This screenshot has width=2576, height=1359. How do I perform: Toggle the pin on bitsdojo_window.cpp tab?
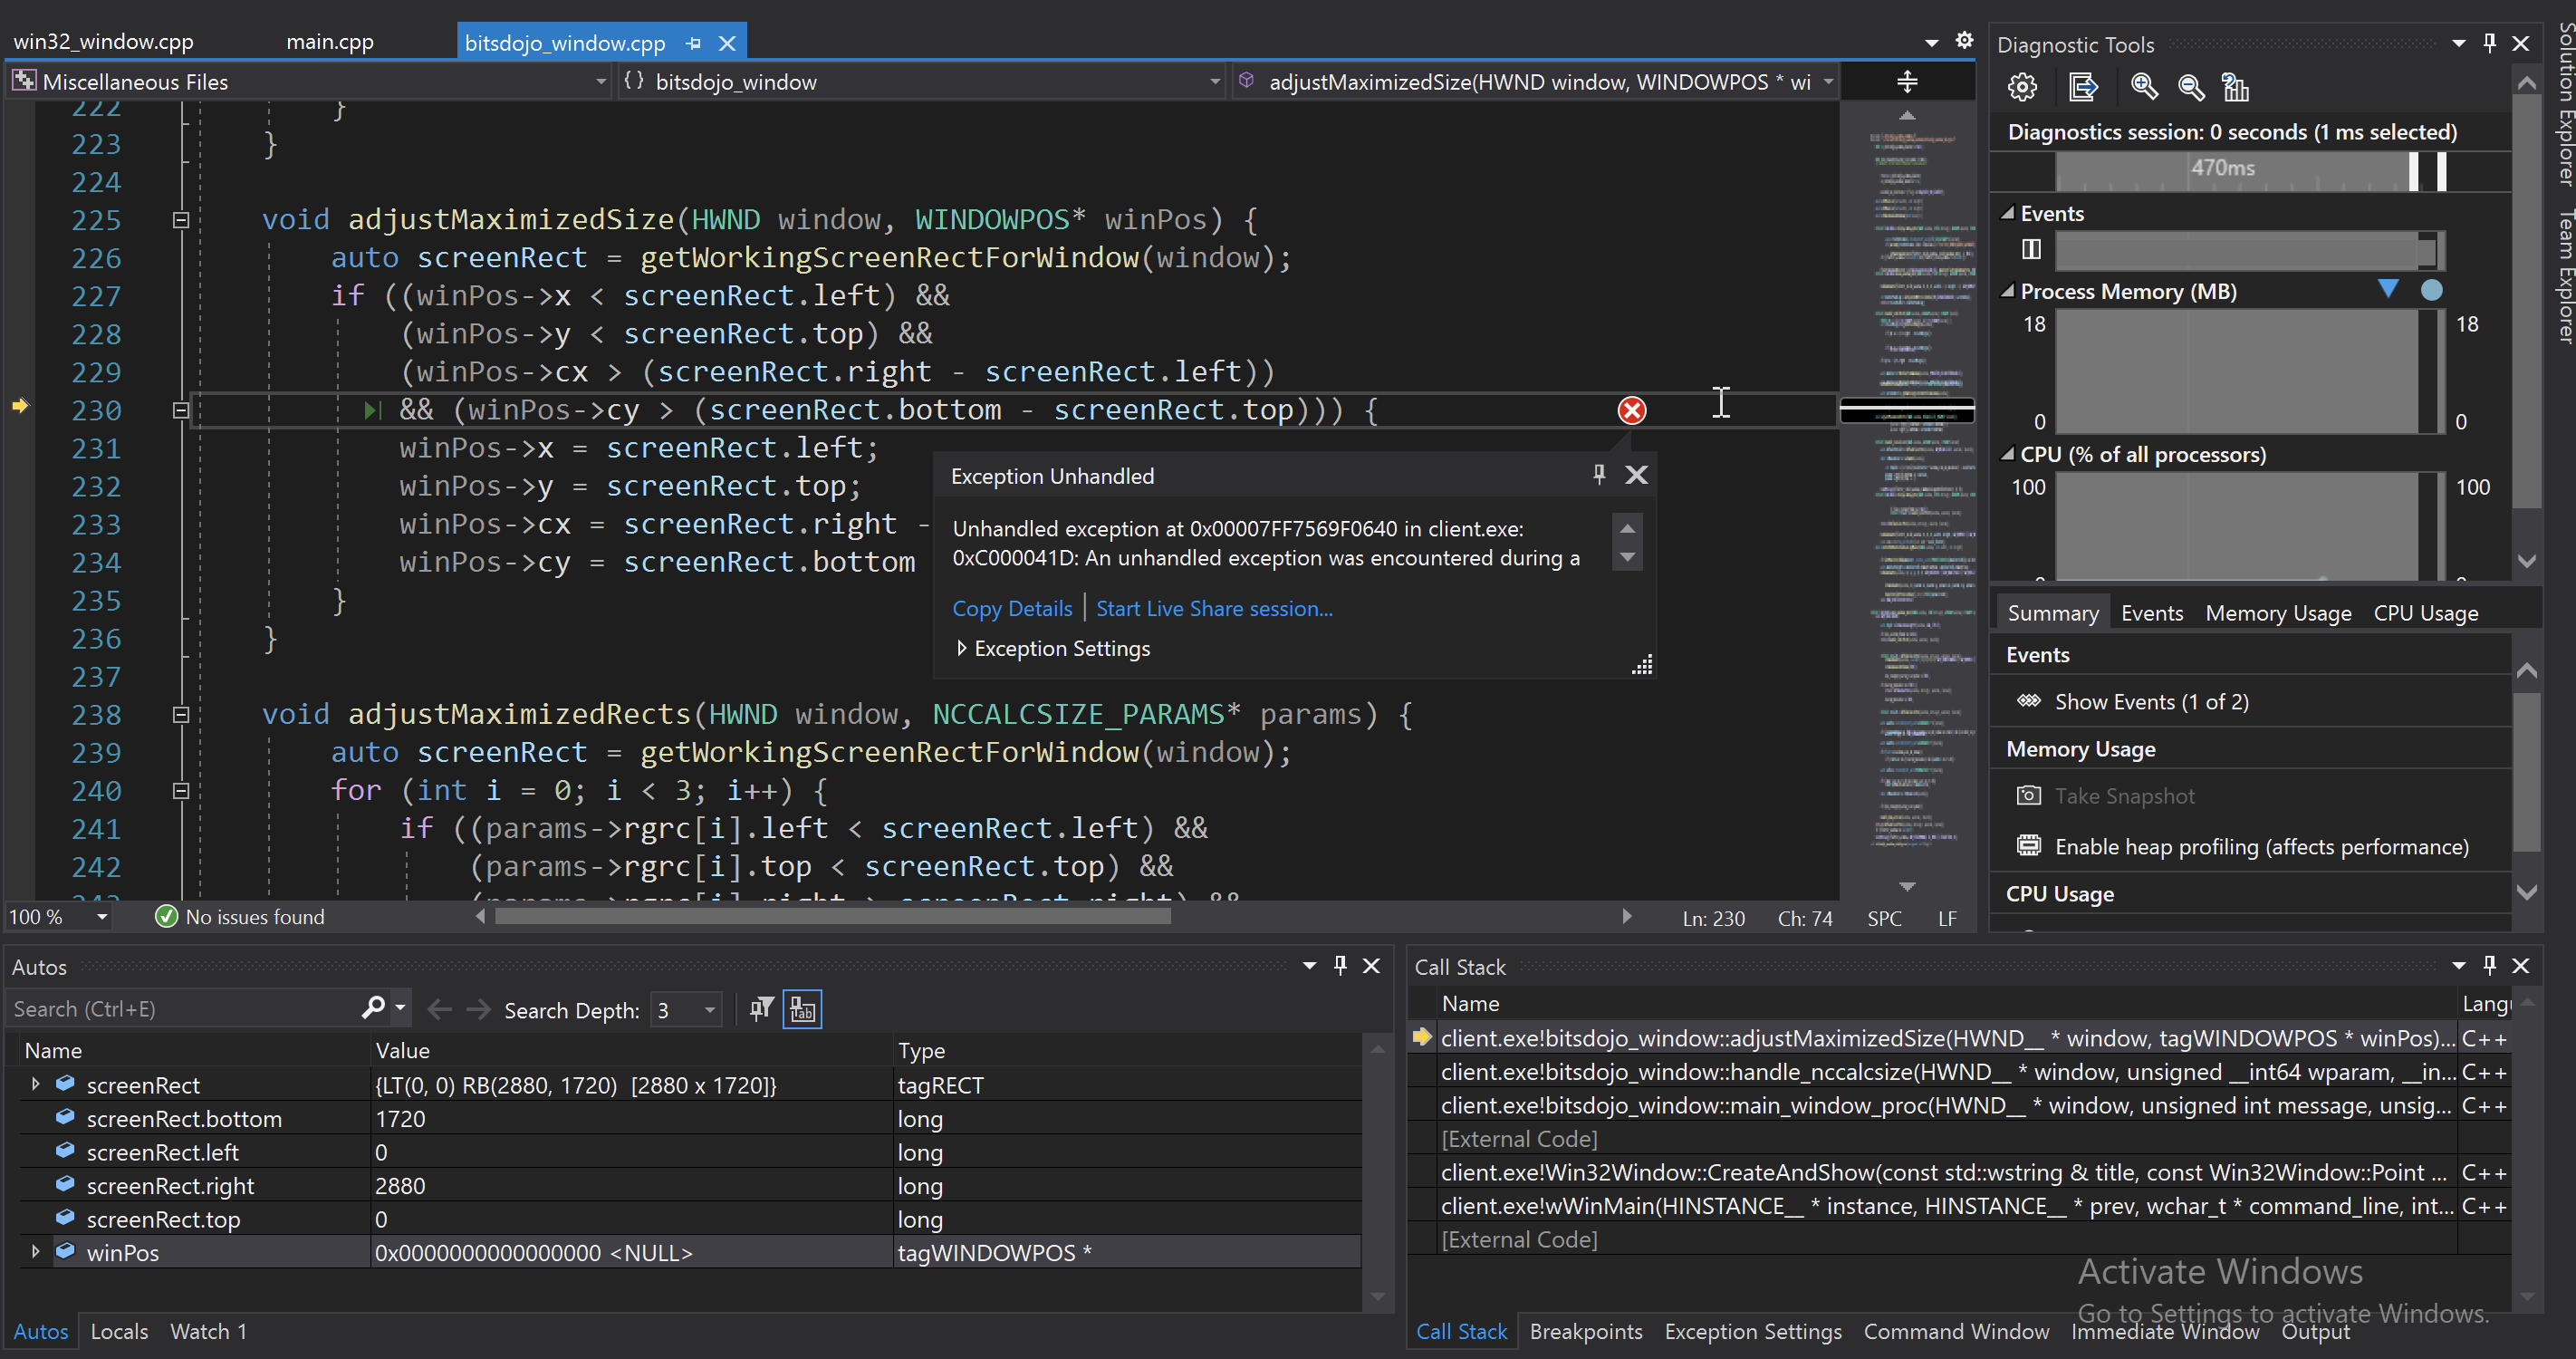point(693,44)
